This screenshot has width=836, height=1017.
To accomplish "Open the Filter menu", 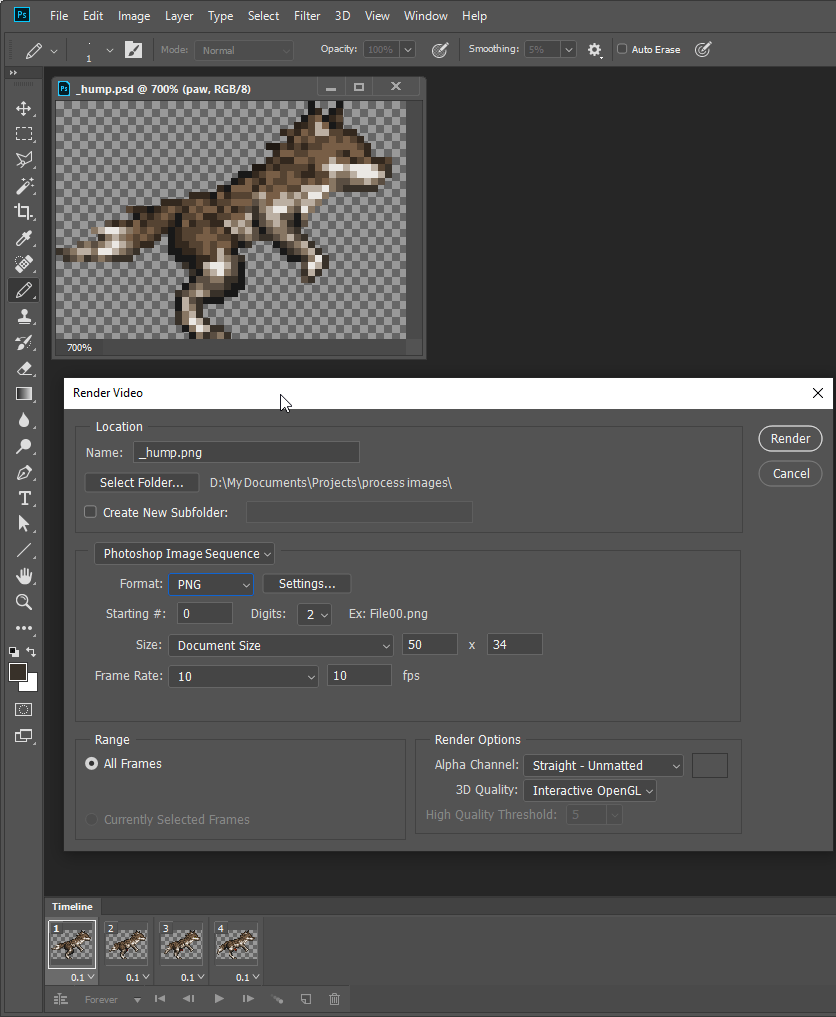I will (x=307, y=16).
